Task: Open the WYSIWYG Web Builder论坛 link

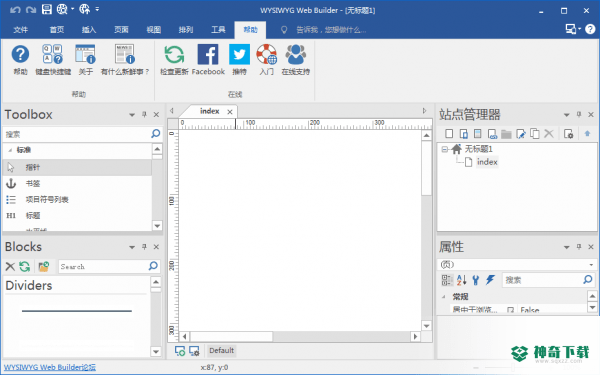Action: click(x=50, y=367)
